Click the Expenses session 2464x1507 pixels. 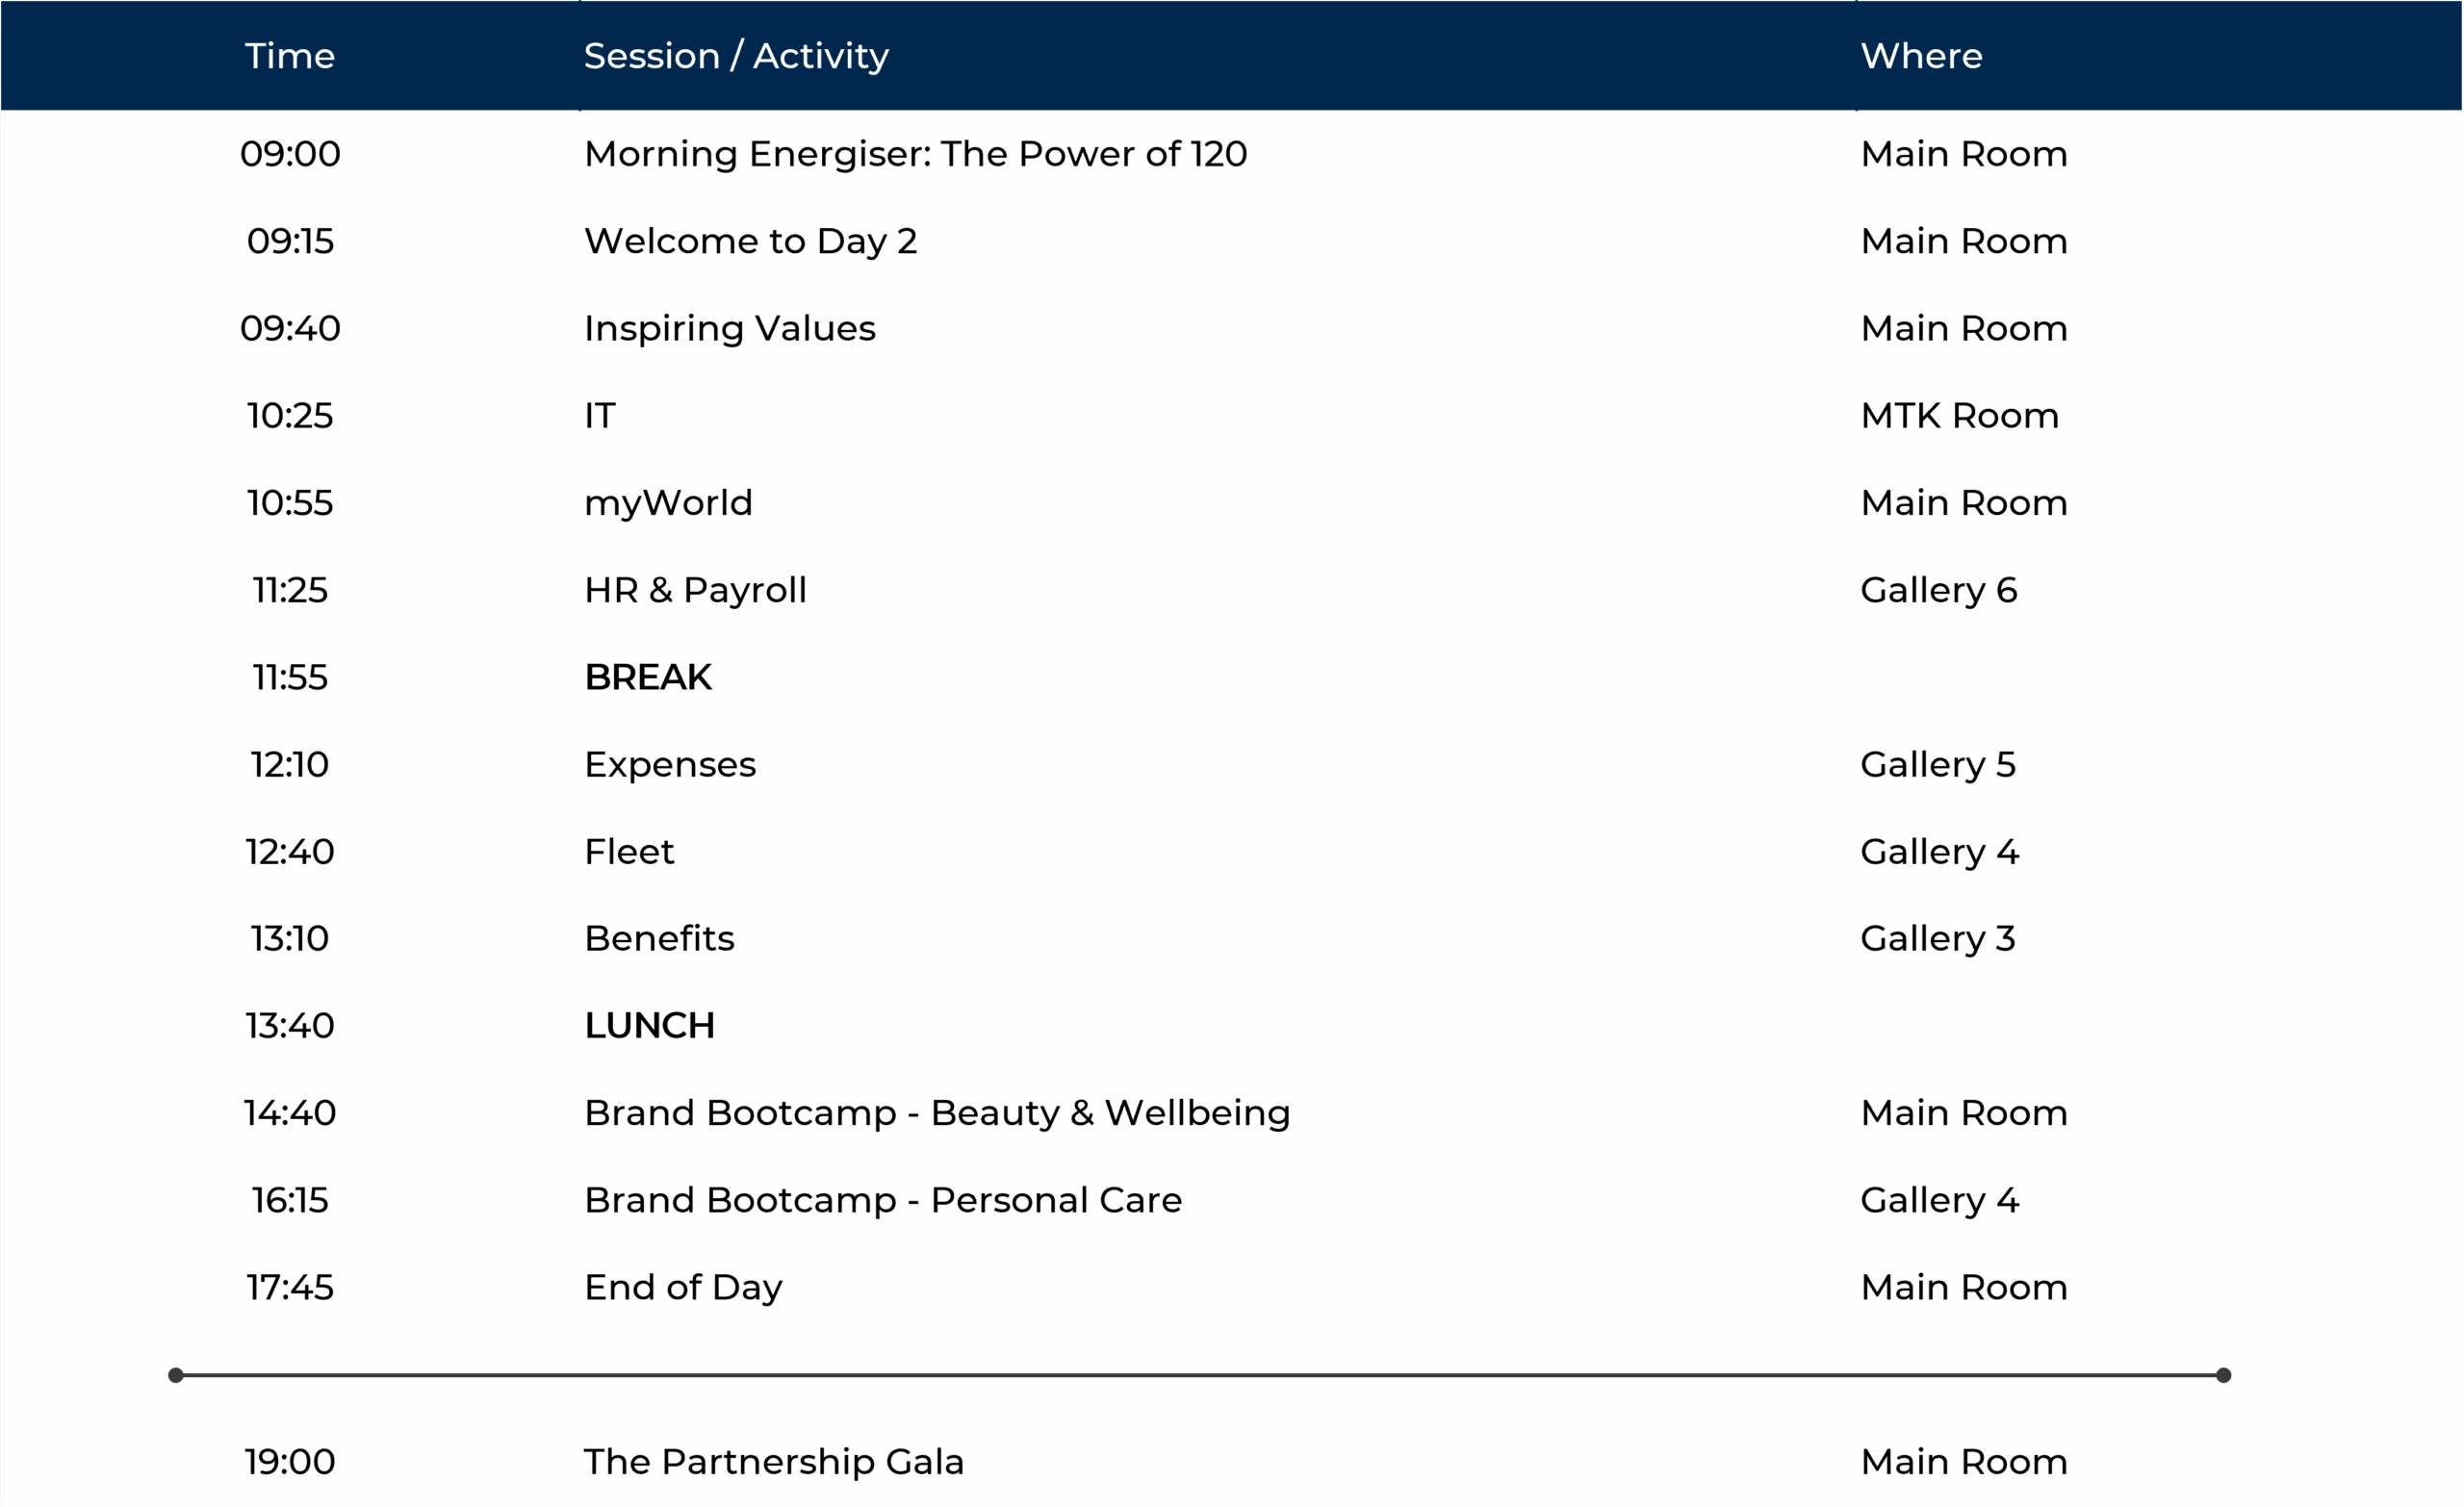669,764
